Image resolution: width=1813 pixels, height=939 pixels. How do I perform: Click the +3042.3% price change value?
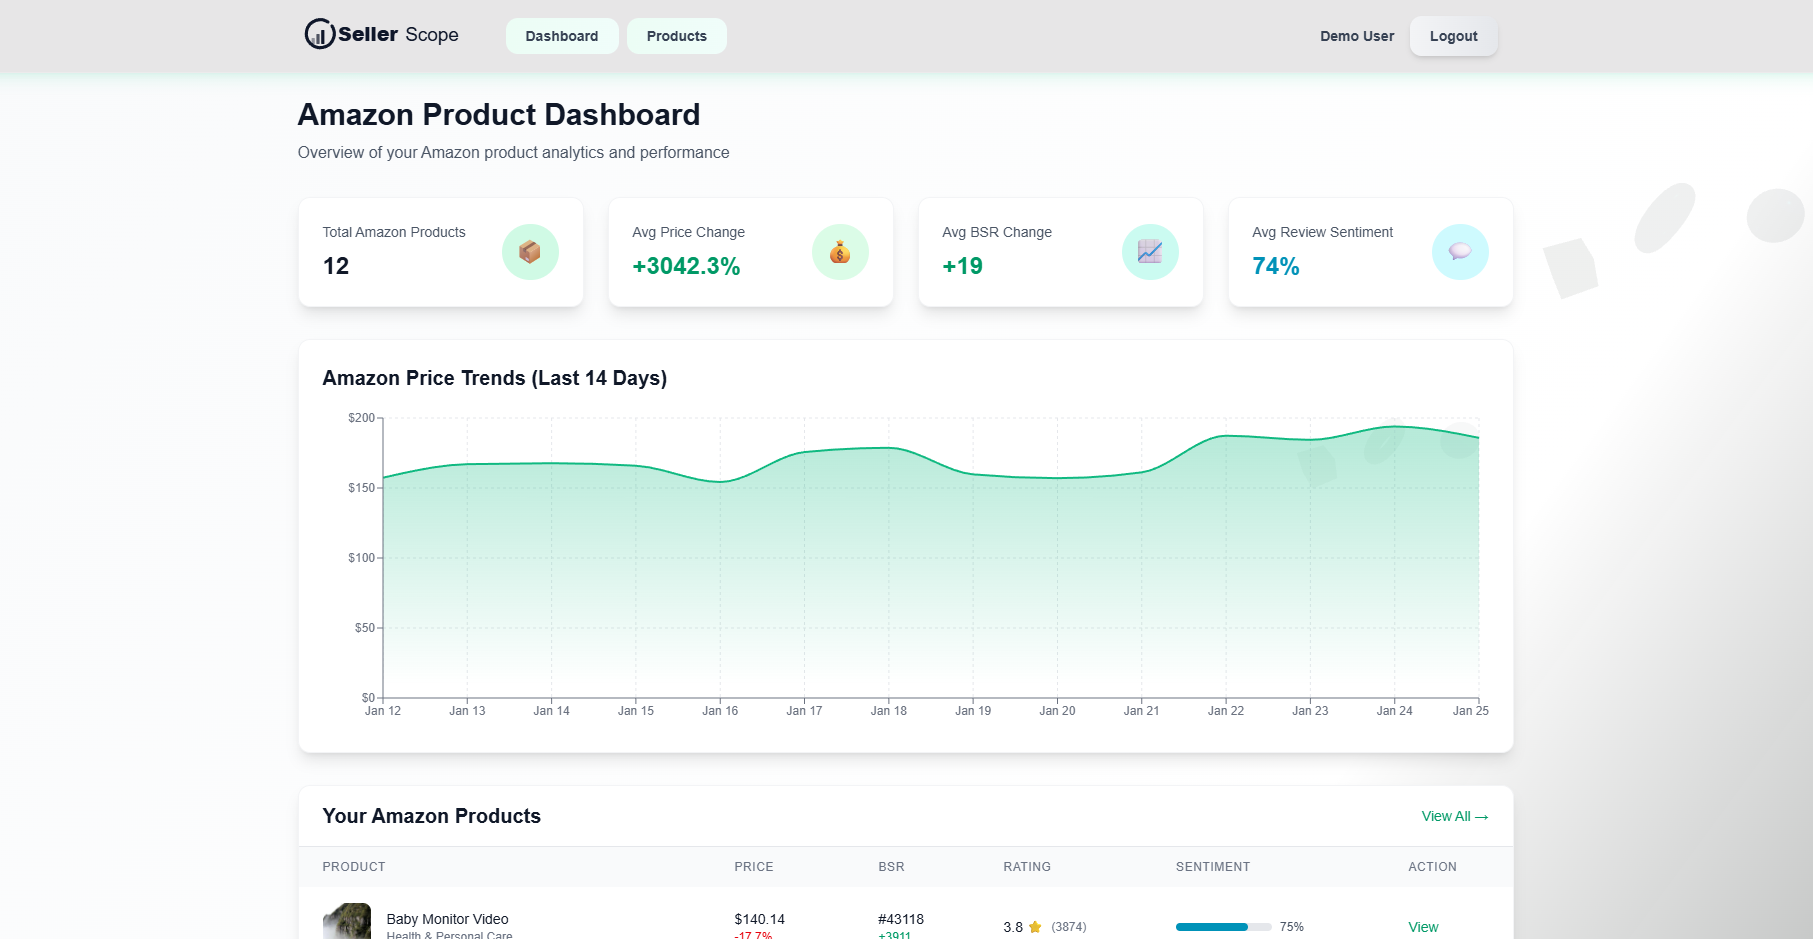pos(686,266)
